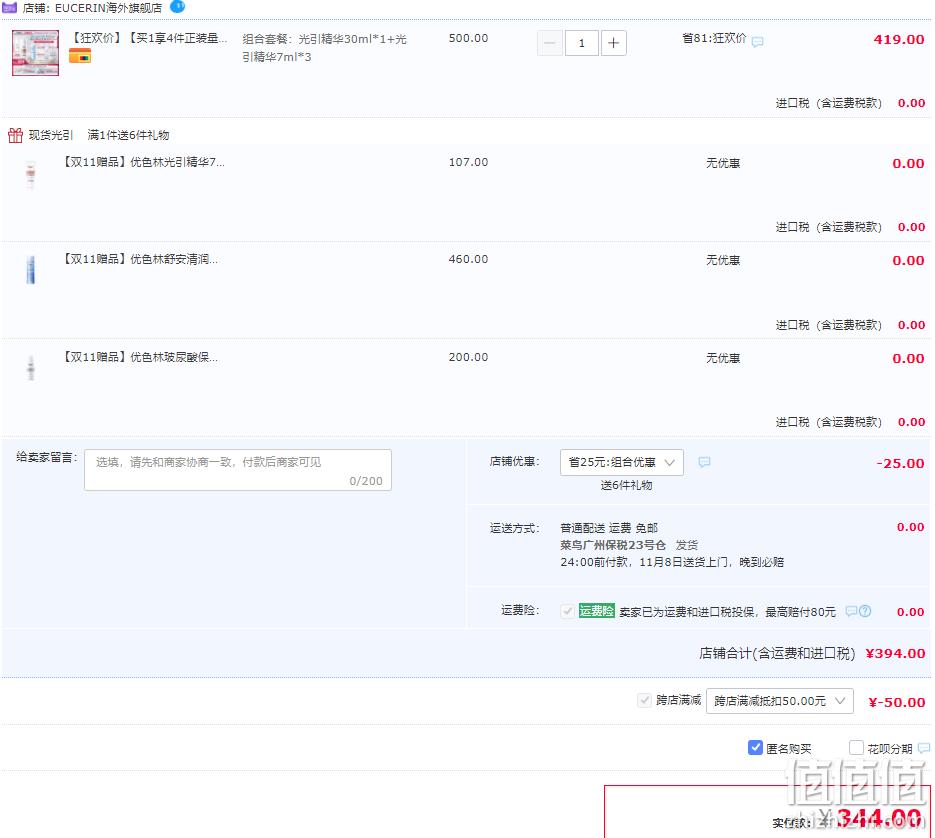935x838 pixels.
Task: Open the 【双11赠品】优色林舒安清润 link
Action: point(140,259)
